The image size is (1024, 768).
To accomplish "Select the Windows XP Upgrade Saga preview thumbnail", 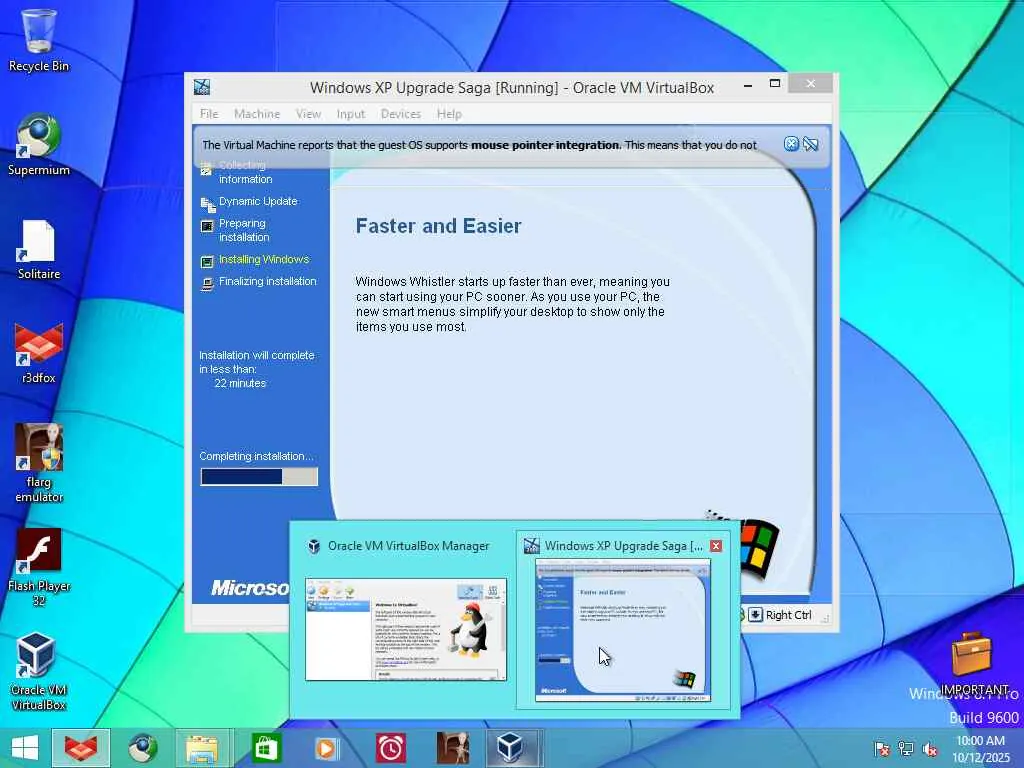I will click(x=623, y=631).
